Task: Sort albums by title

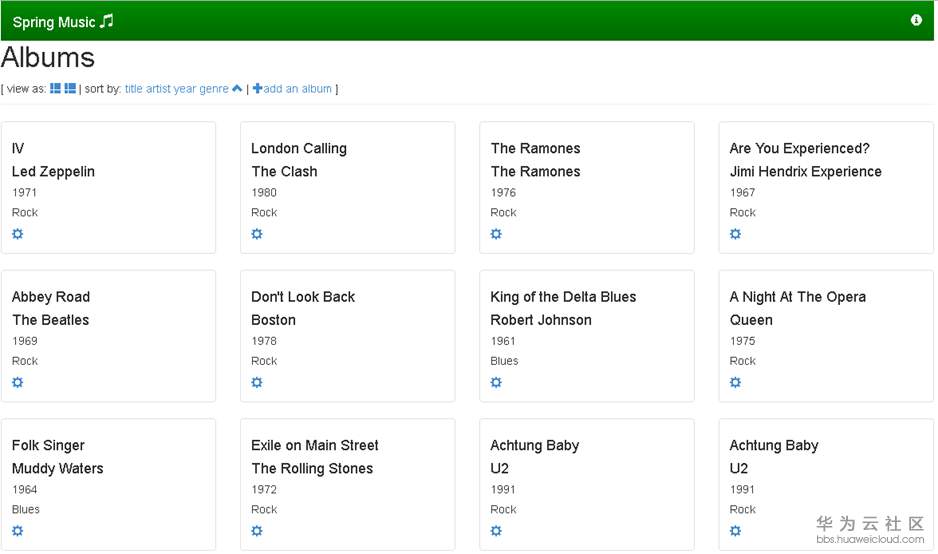Action: (133, 89)
